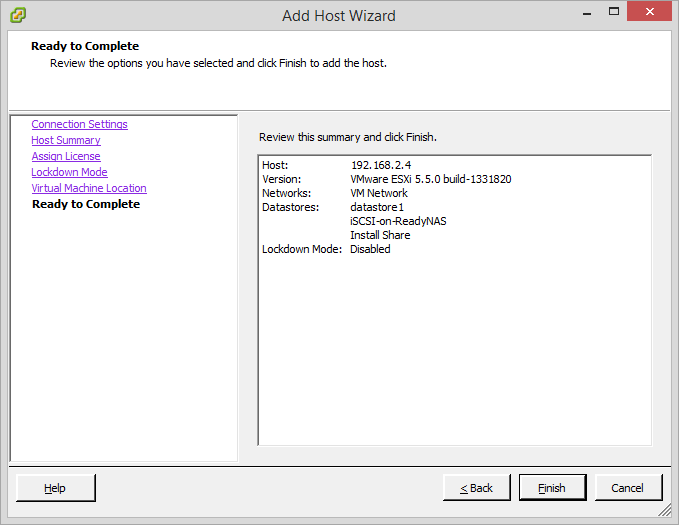679x525 pixels.
Task: Select the Ready to Complete step in the sidebar
Action: coord(86,204)
